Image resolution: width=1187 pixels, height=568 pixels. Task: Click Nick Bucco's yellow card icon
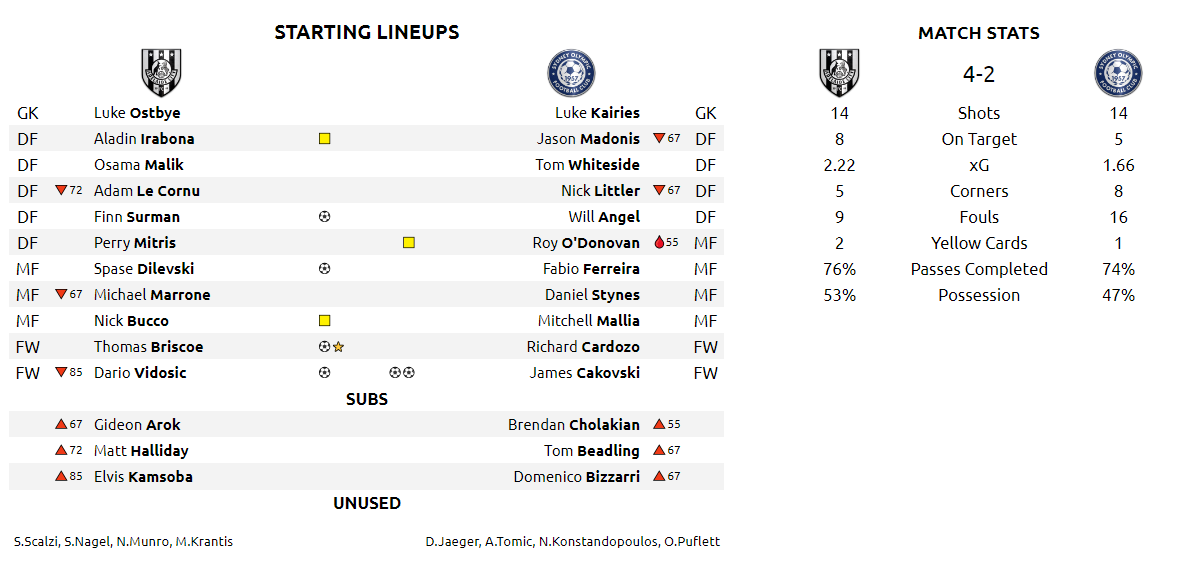324,321
